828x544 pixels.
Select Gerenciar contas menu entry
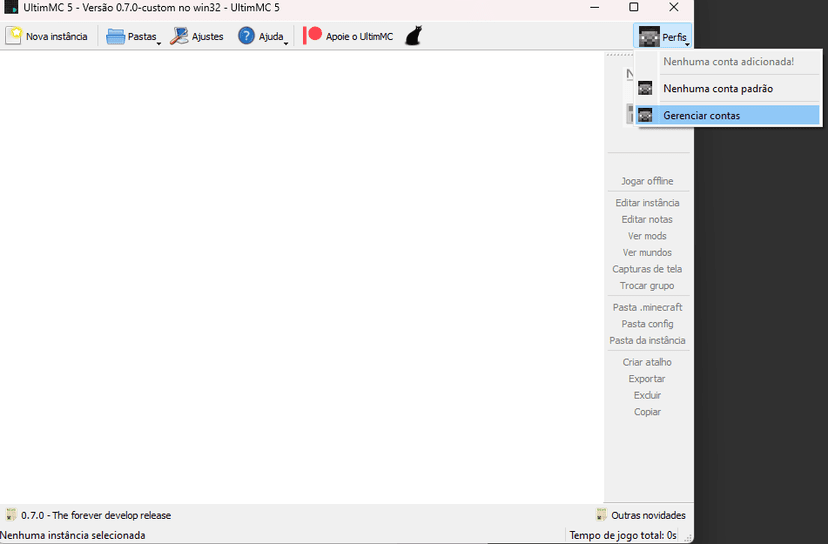(701, 116)
